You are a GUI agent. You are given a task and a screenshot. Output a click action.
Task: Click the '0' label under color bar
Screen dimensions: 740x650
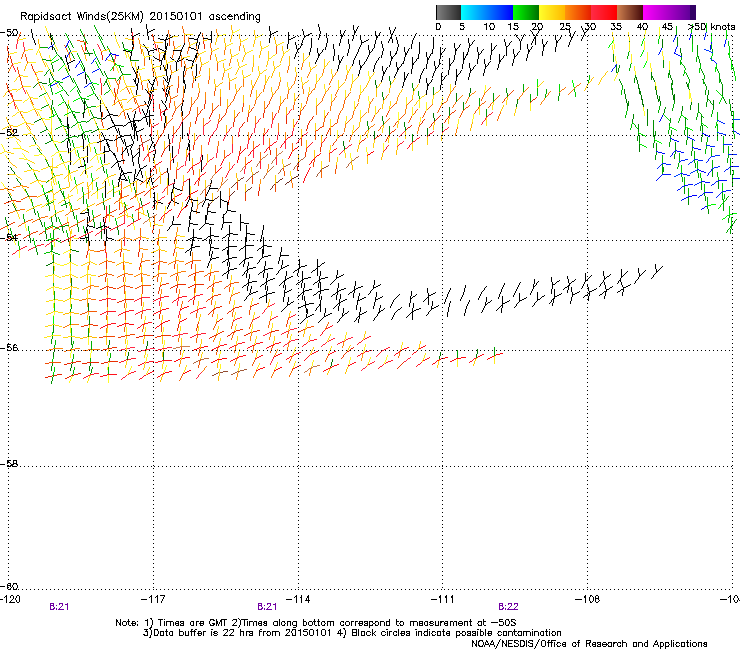click(438, 27)
